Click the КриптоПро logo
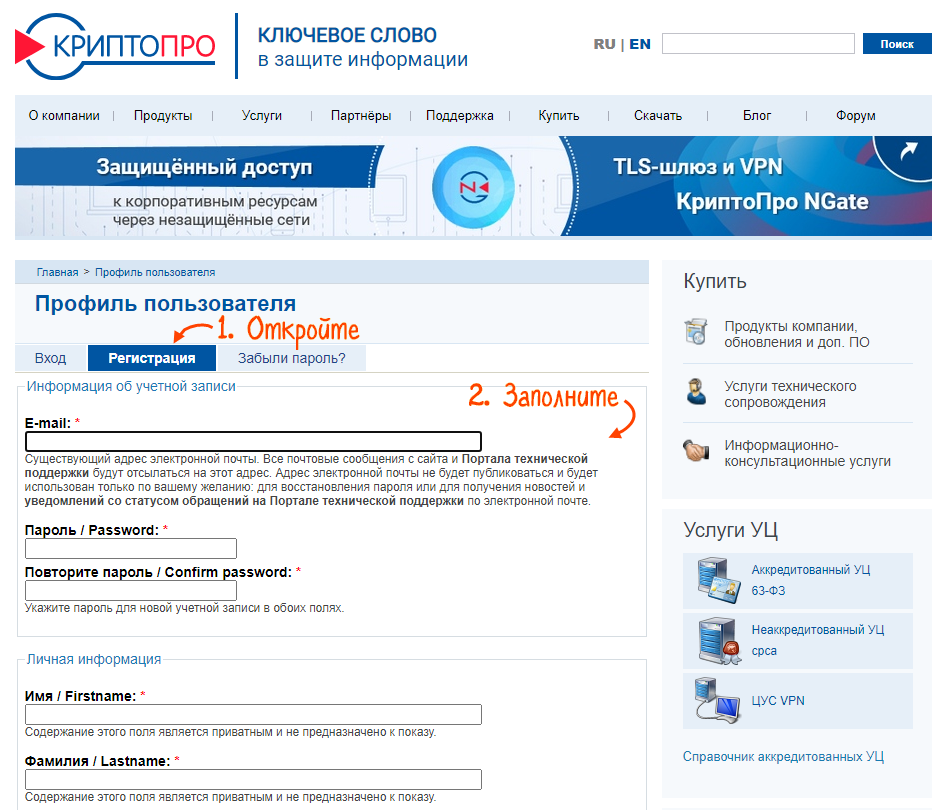 click(115, 46)
